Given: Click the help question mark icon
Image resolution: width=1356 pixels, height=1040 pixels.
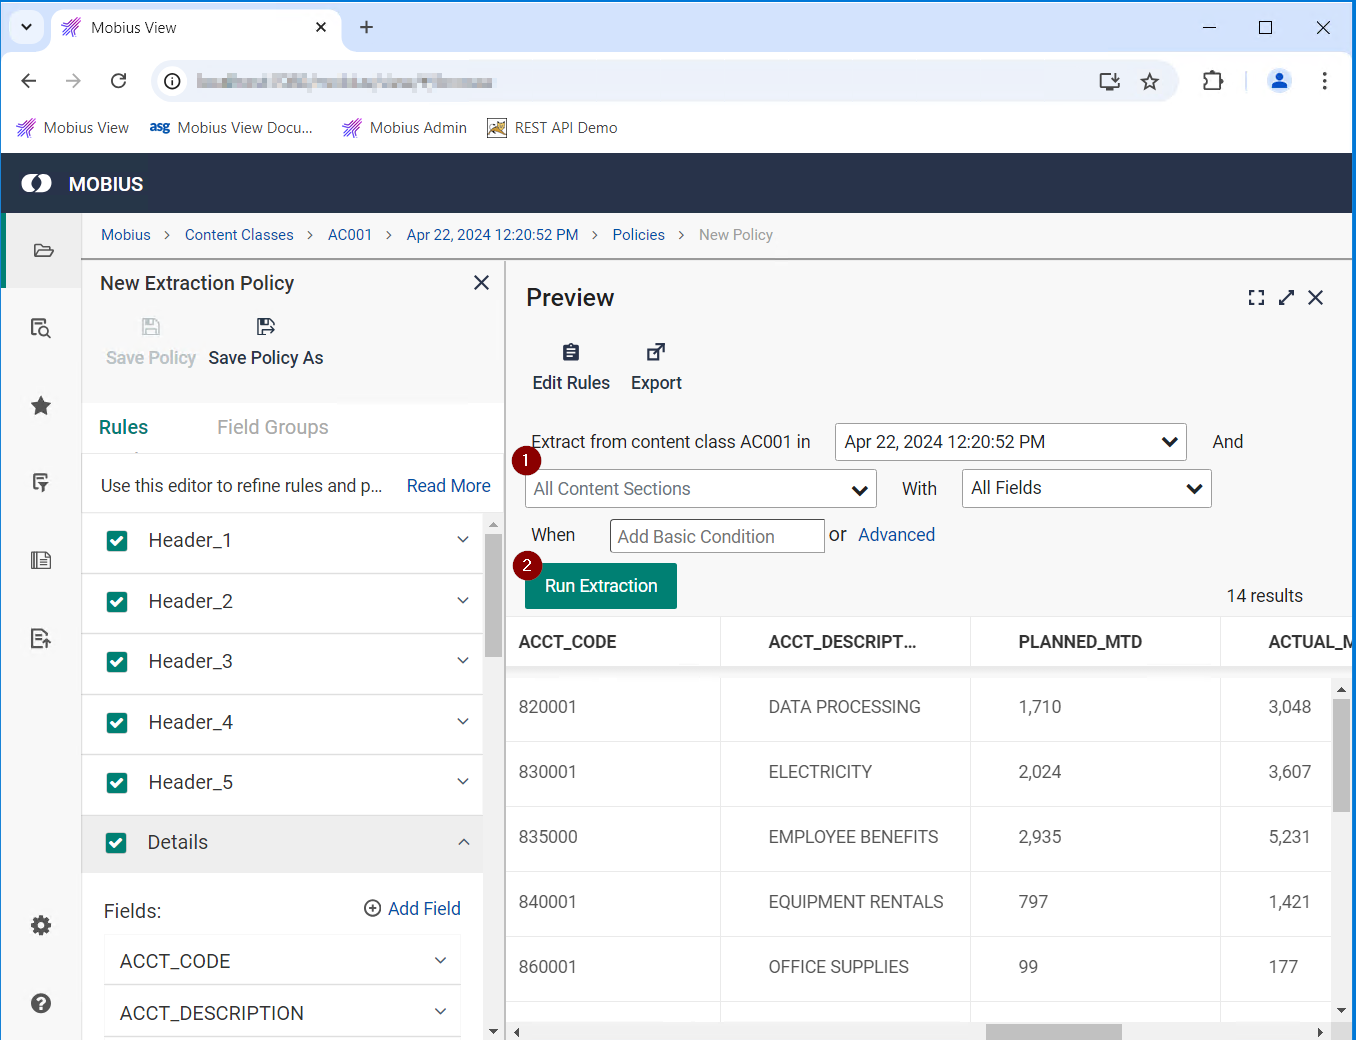Looking at the screenshot, I should [41, 1003].
